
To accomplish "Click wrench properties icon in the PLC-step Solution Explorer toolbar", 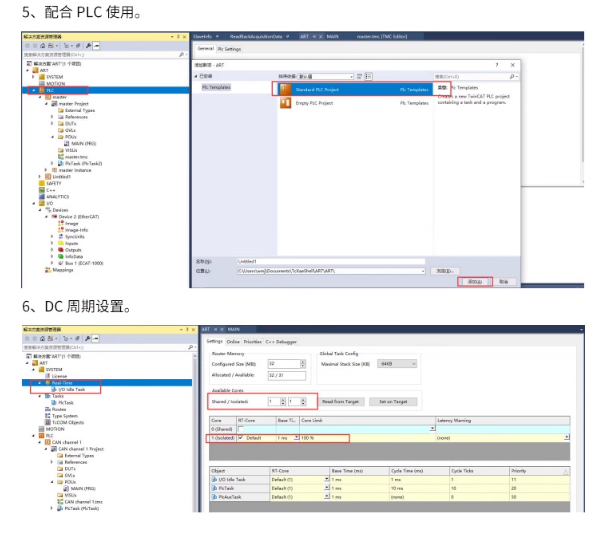I will [x=88, y=46].
